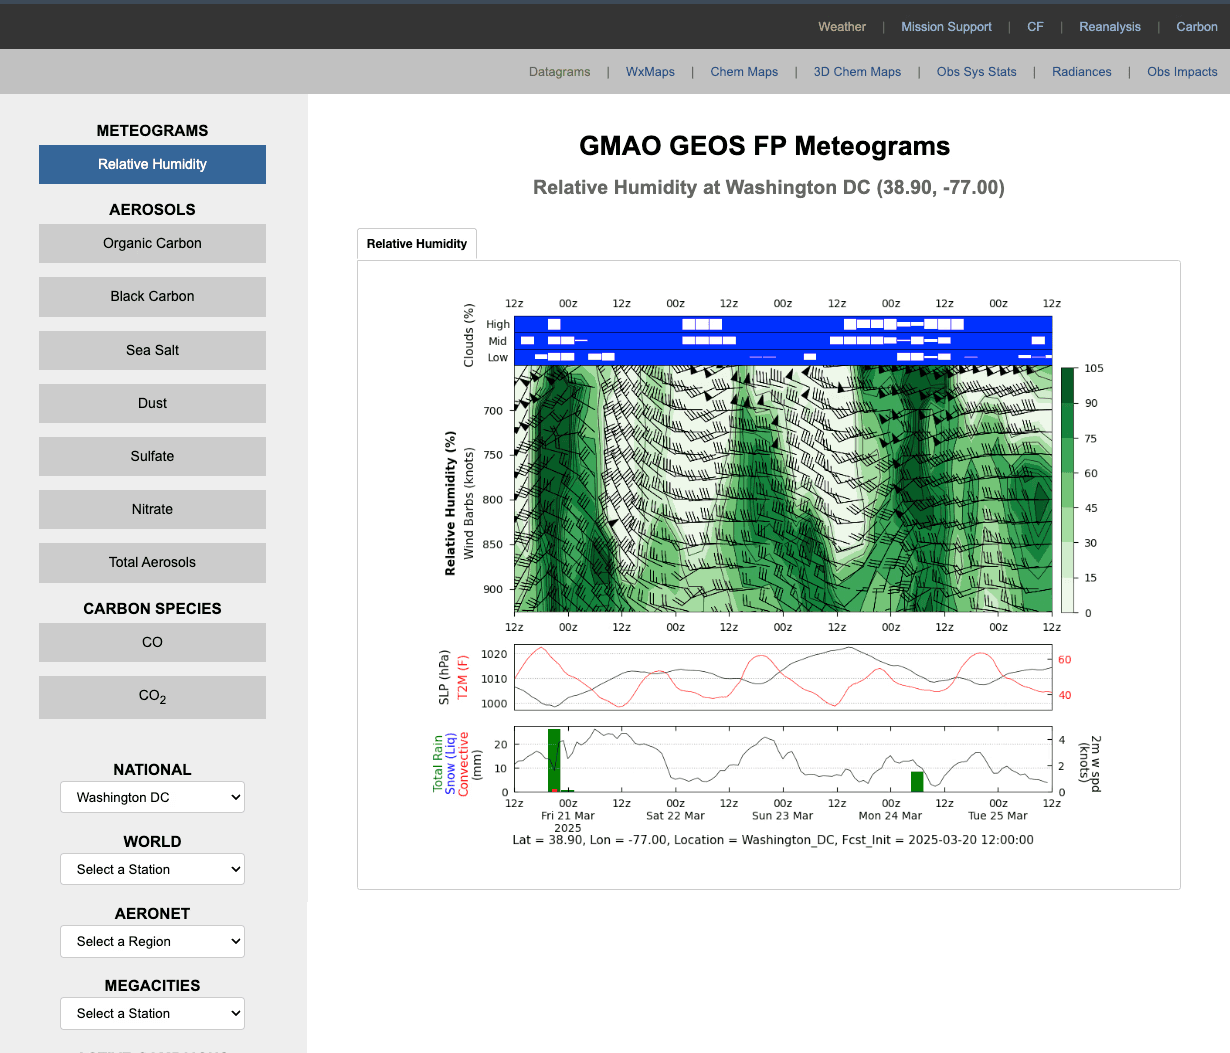Show the Total Aerosols datagram
Screen dimensions: 1230x1053
tap(152, 562)
